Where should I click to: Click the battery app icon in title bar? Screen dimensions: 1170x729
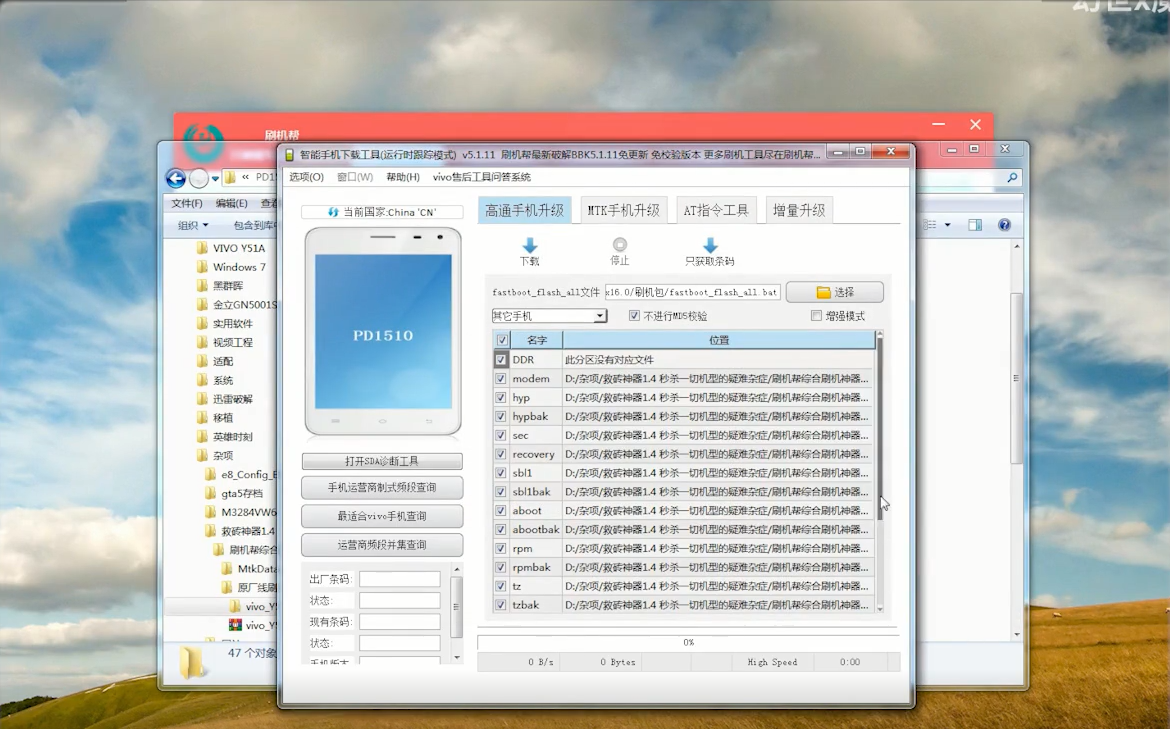pos(290,154)
